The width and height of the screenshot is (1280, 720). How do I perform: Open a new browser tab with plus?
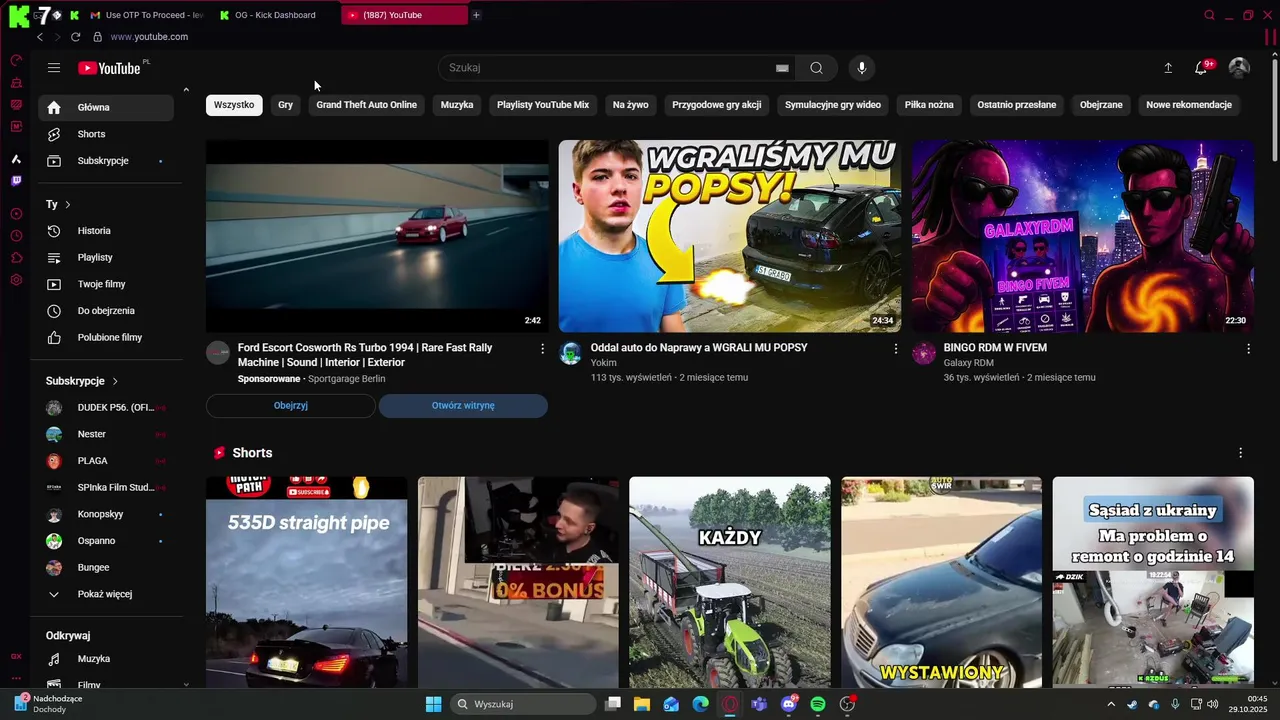pyautogui.click(x=477, y=15)
